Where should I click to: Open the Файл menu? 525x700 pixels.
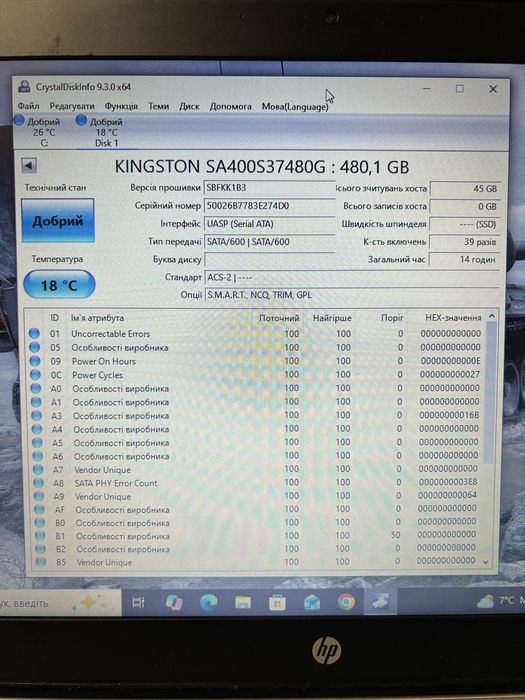click(28, 106)
